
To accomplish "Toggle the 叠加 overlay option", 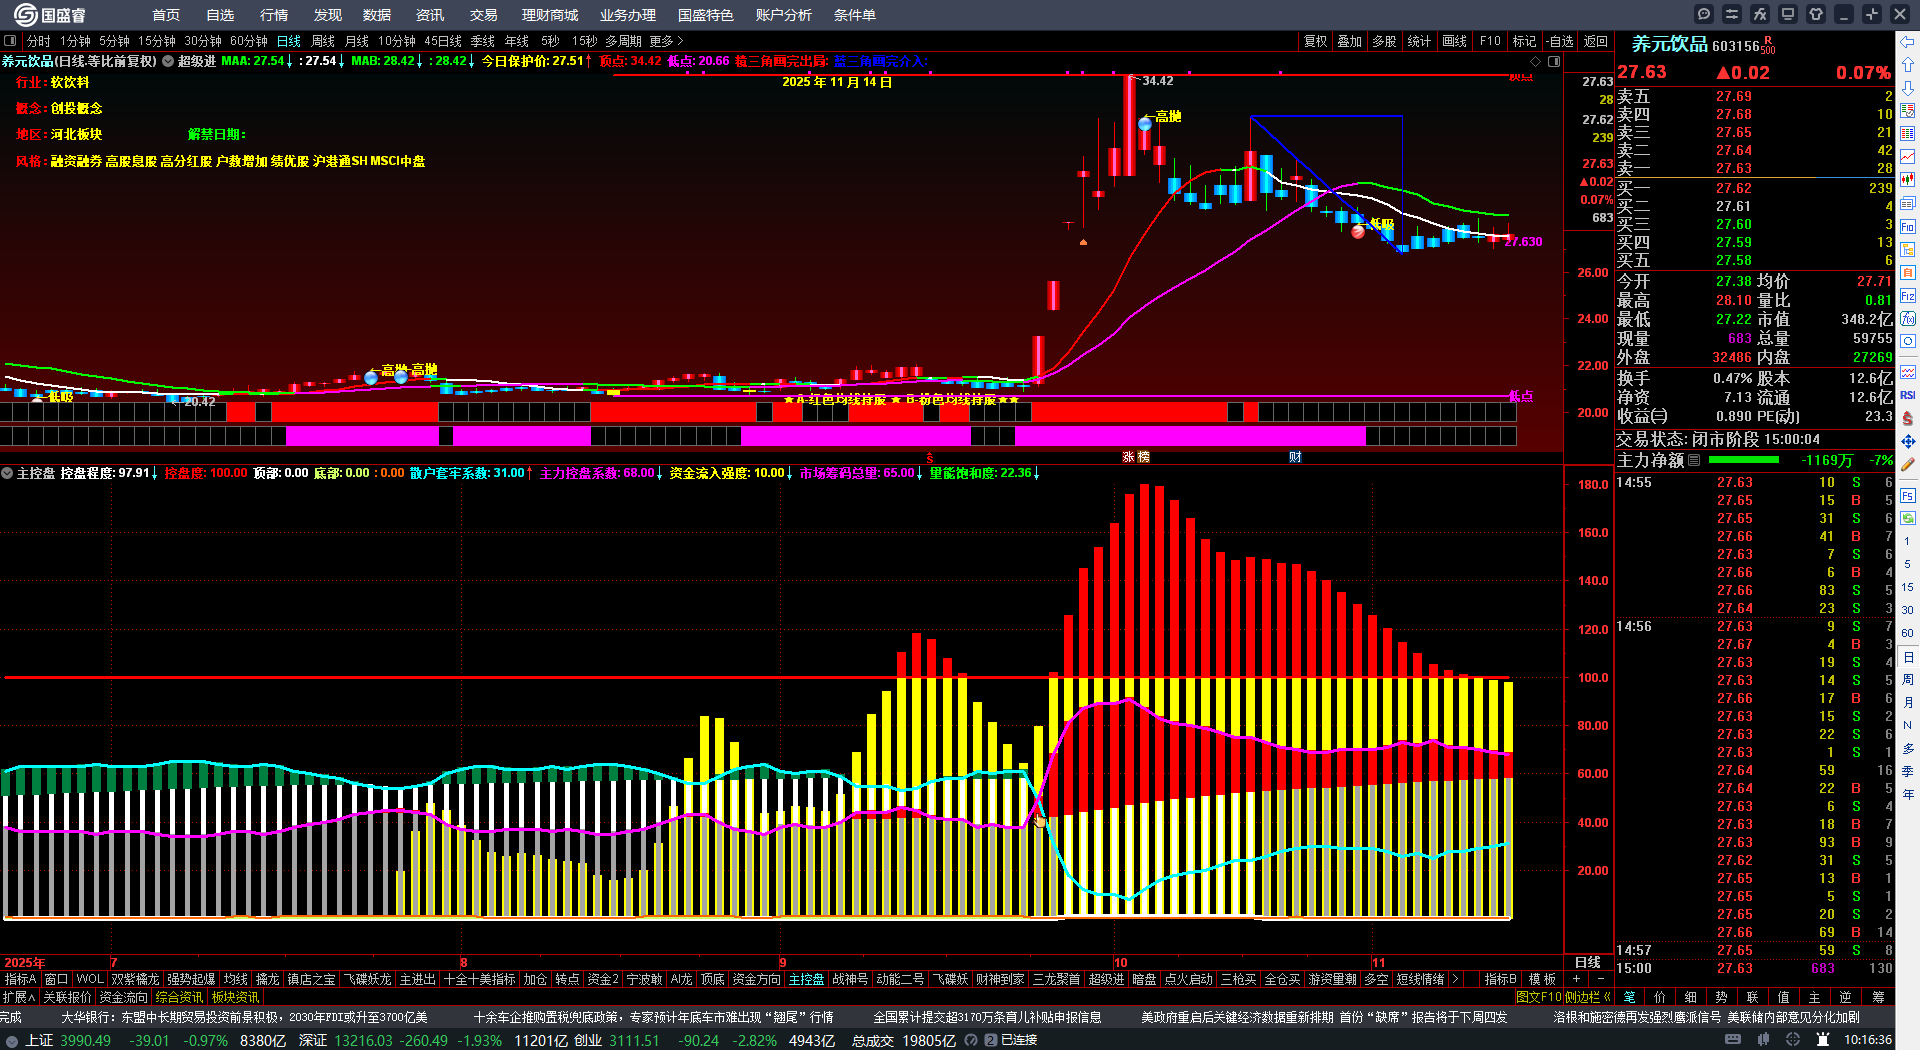I will coord(1350,41).
